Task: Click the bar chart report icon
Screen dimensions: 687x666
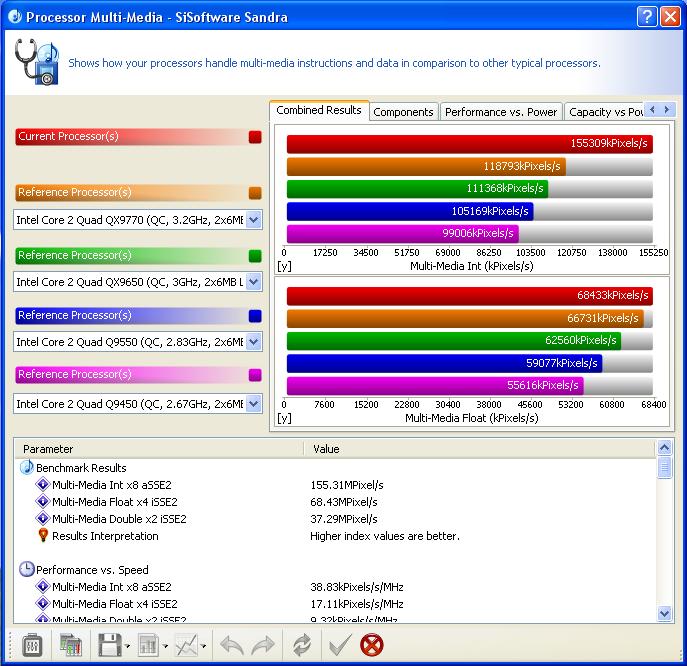Action: point(149,645)
